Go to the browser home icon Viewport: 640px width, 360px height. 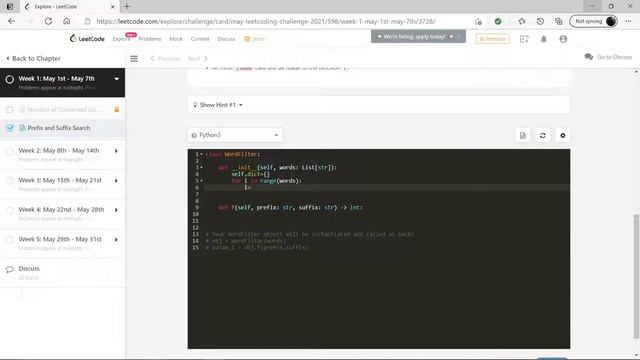tap(67, 21)
